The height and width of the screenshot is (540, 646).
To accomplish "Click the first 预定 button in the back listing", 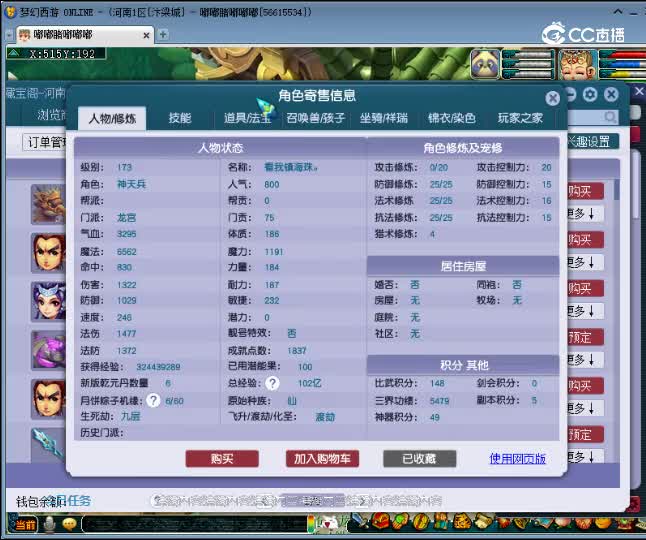I will pos(585,337).
